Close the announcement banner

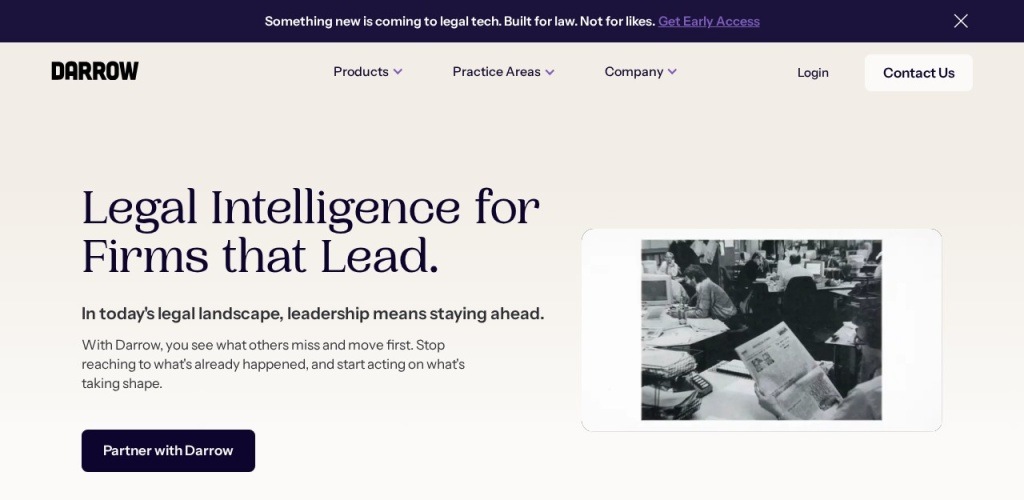960,21
